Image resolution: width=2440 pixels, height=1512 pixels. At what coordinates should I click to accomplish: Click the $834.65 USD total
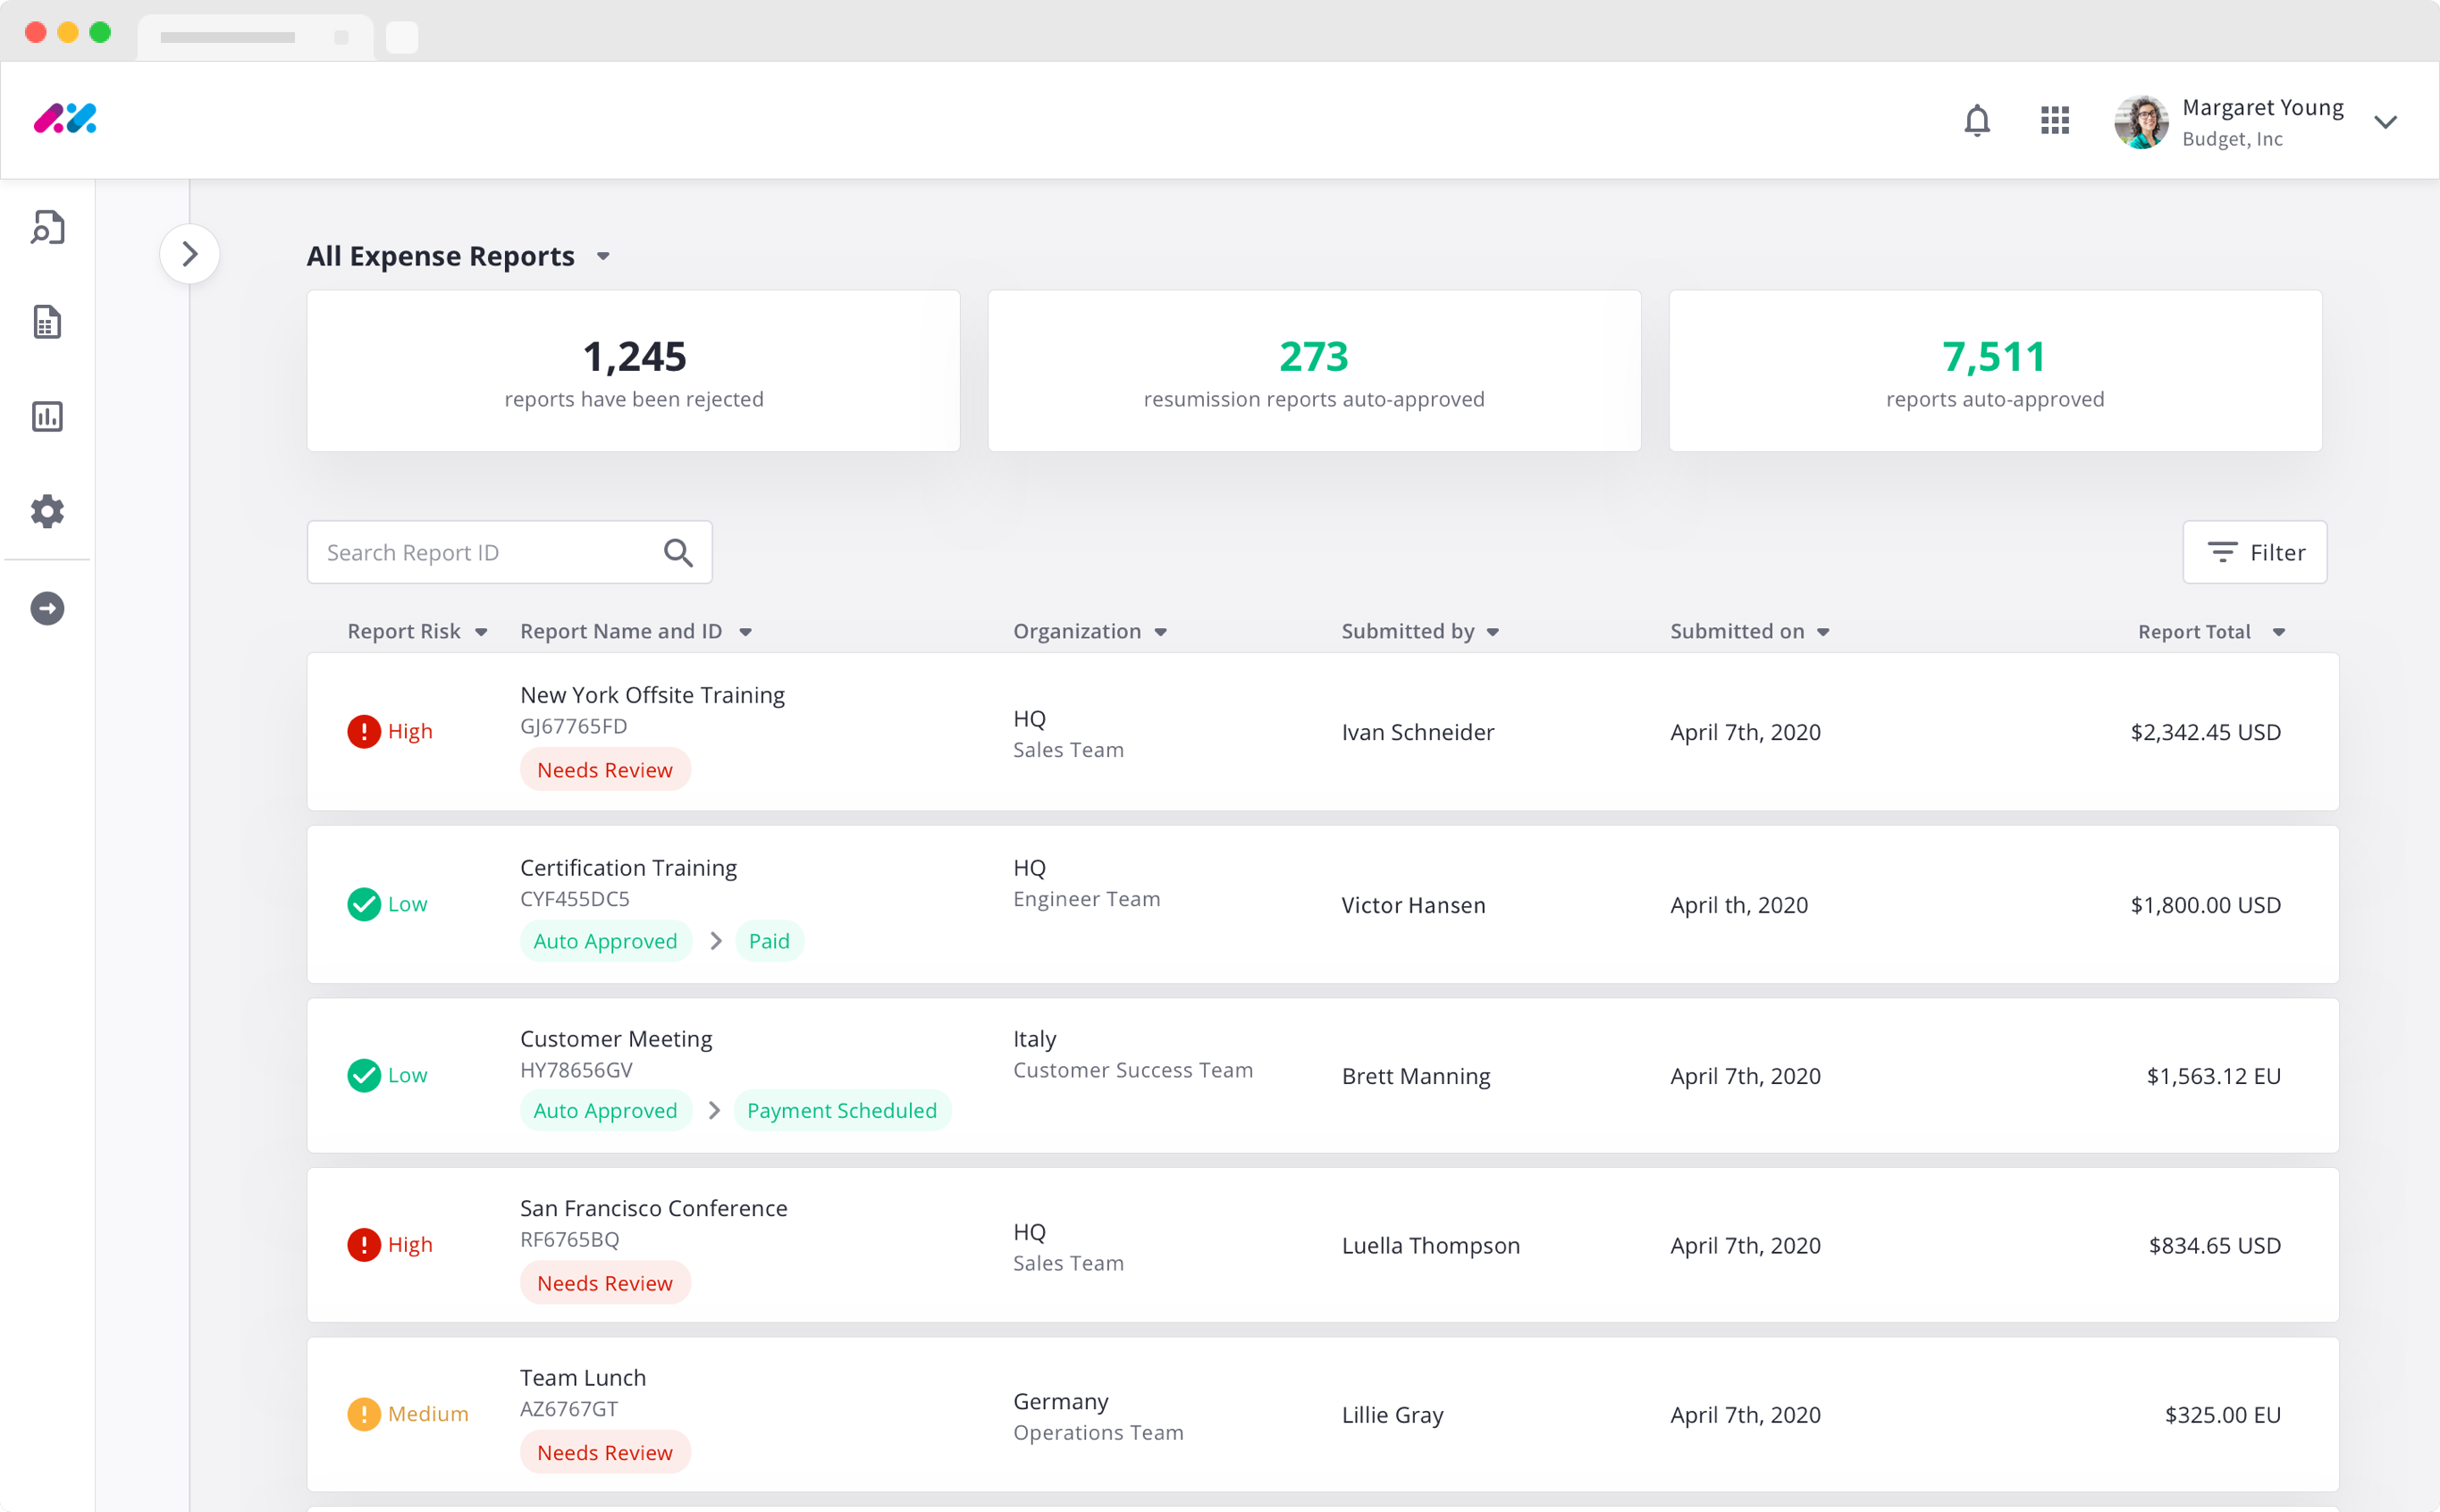point(2214,1246)
